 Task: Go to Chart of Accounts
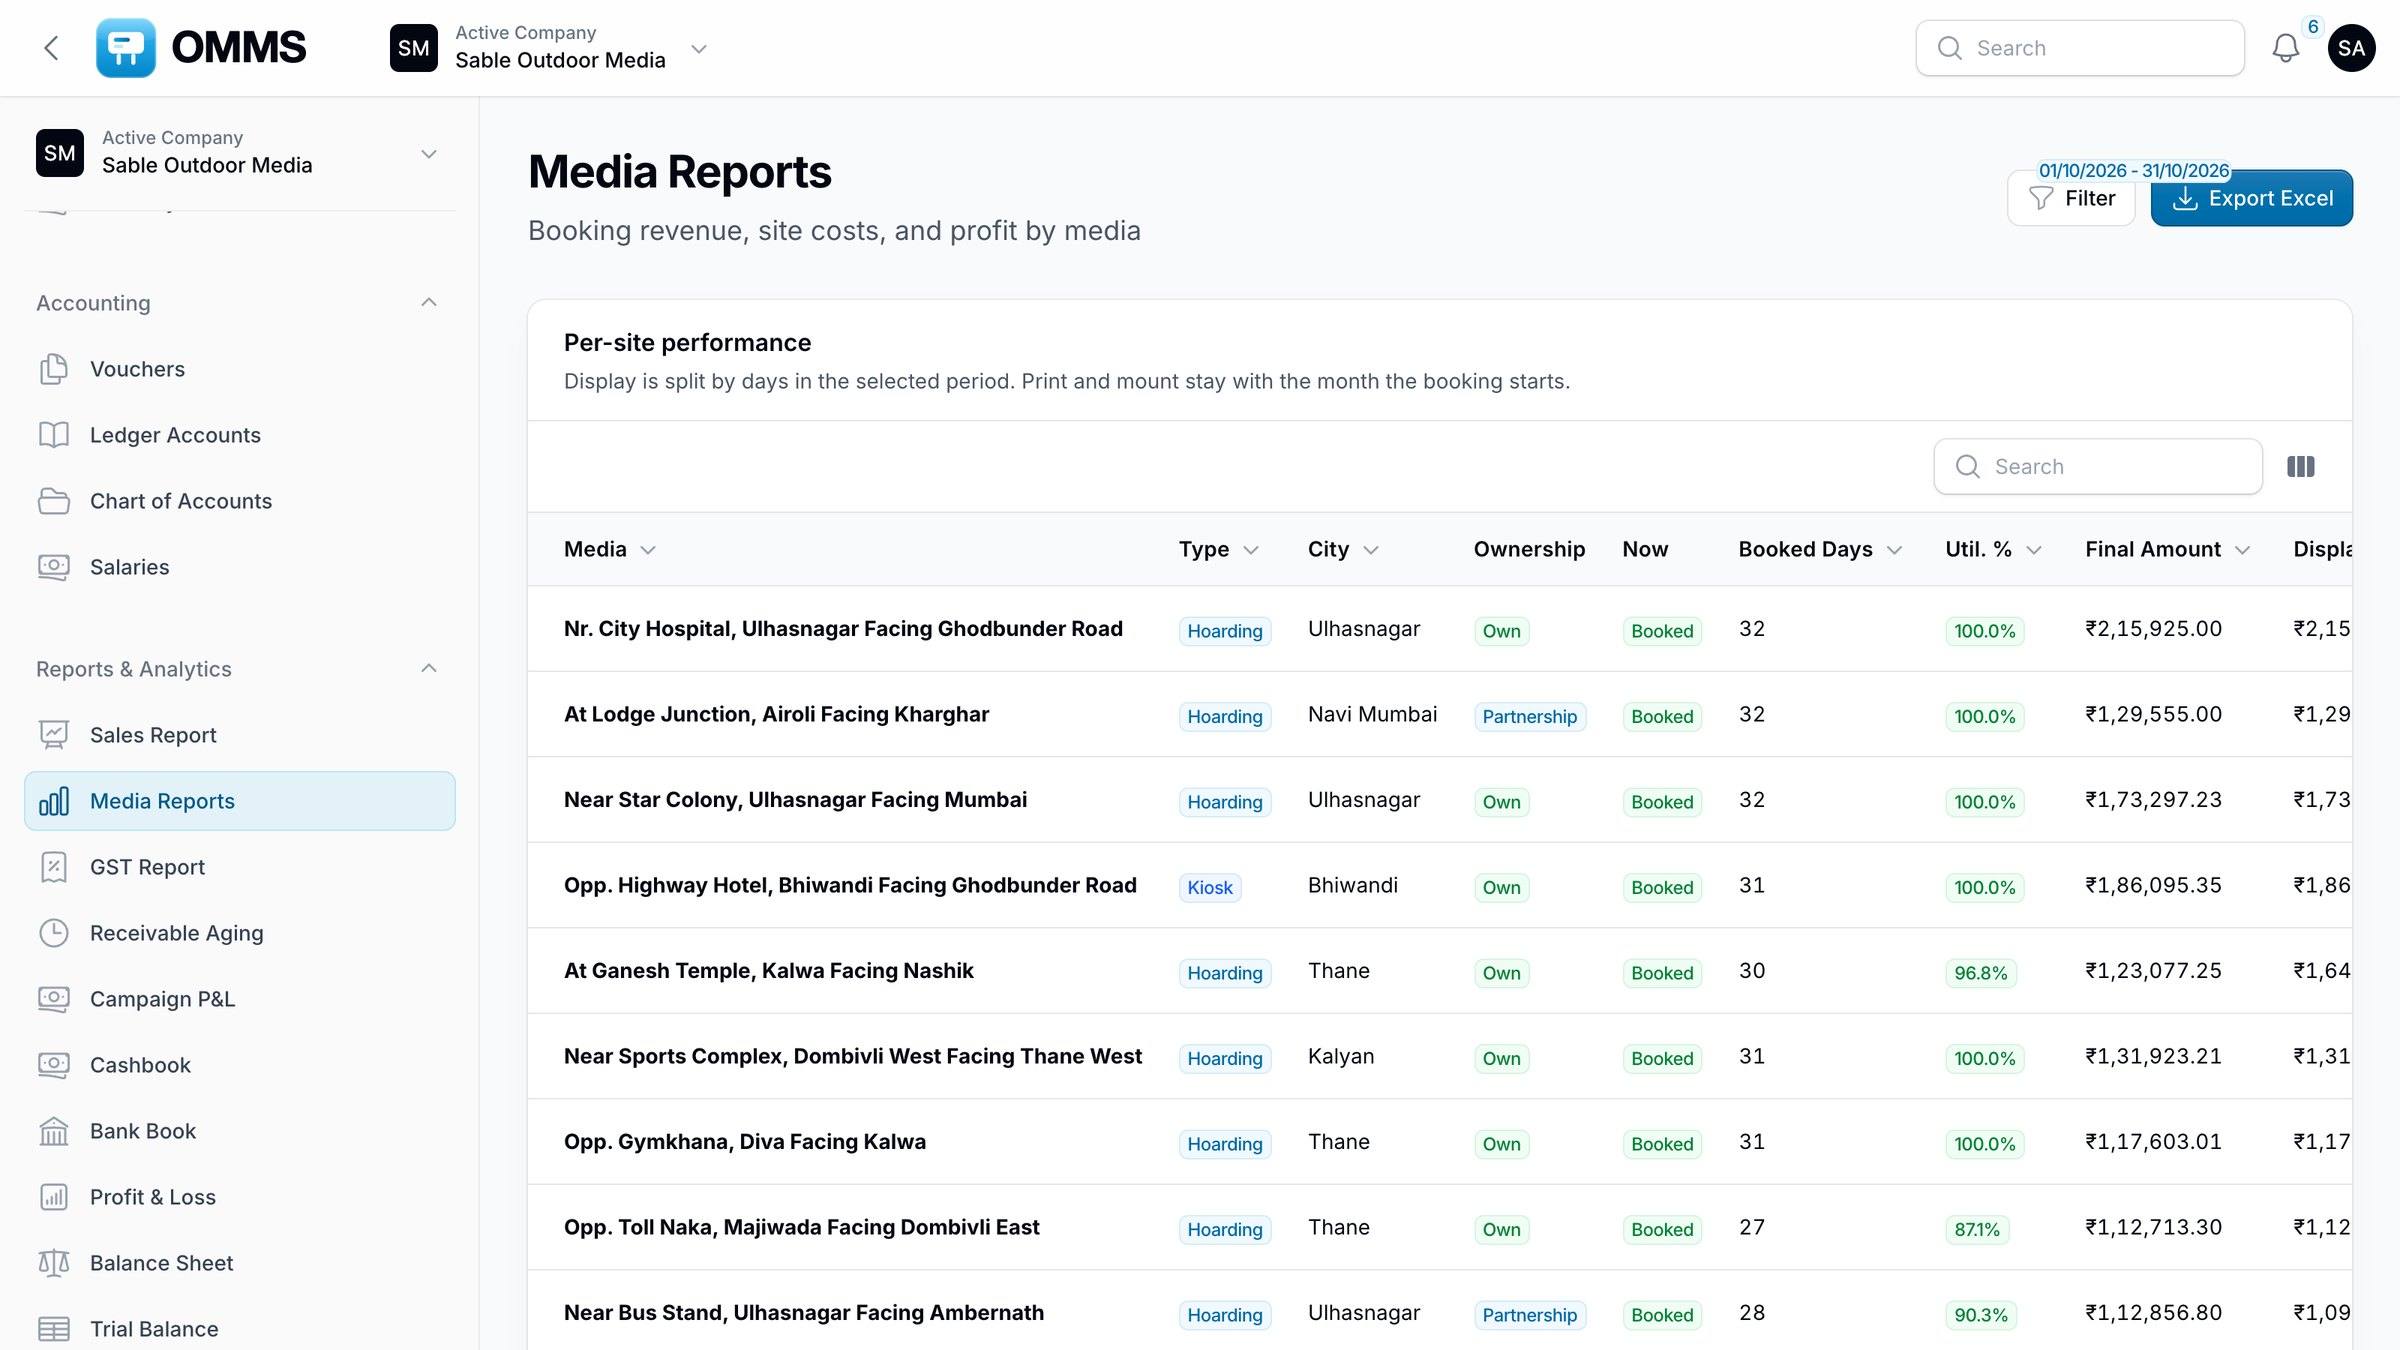(x=240, y=501)
